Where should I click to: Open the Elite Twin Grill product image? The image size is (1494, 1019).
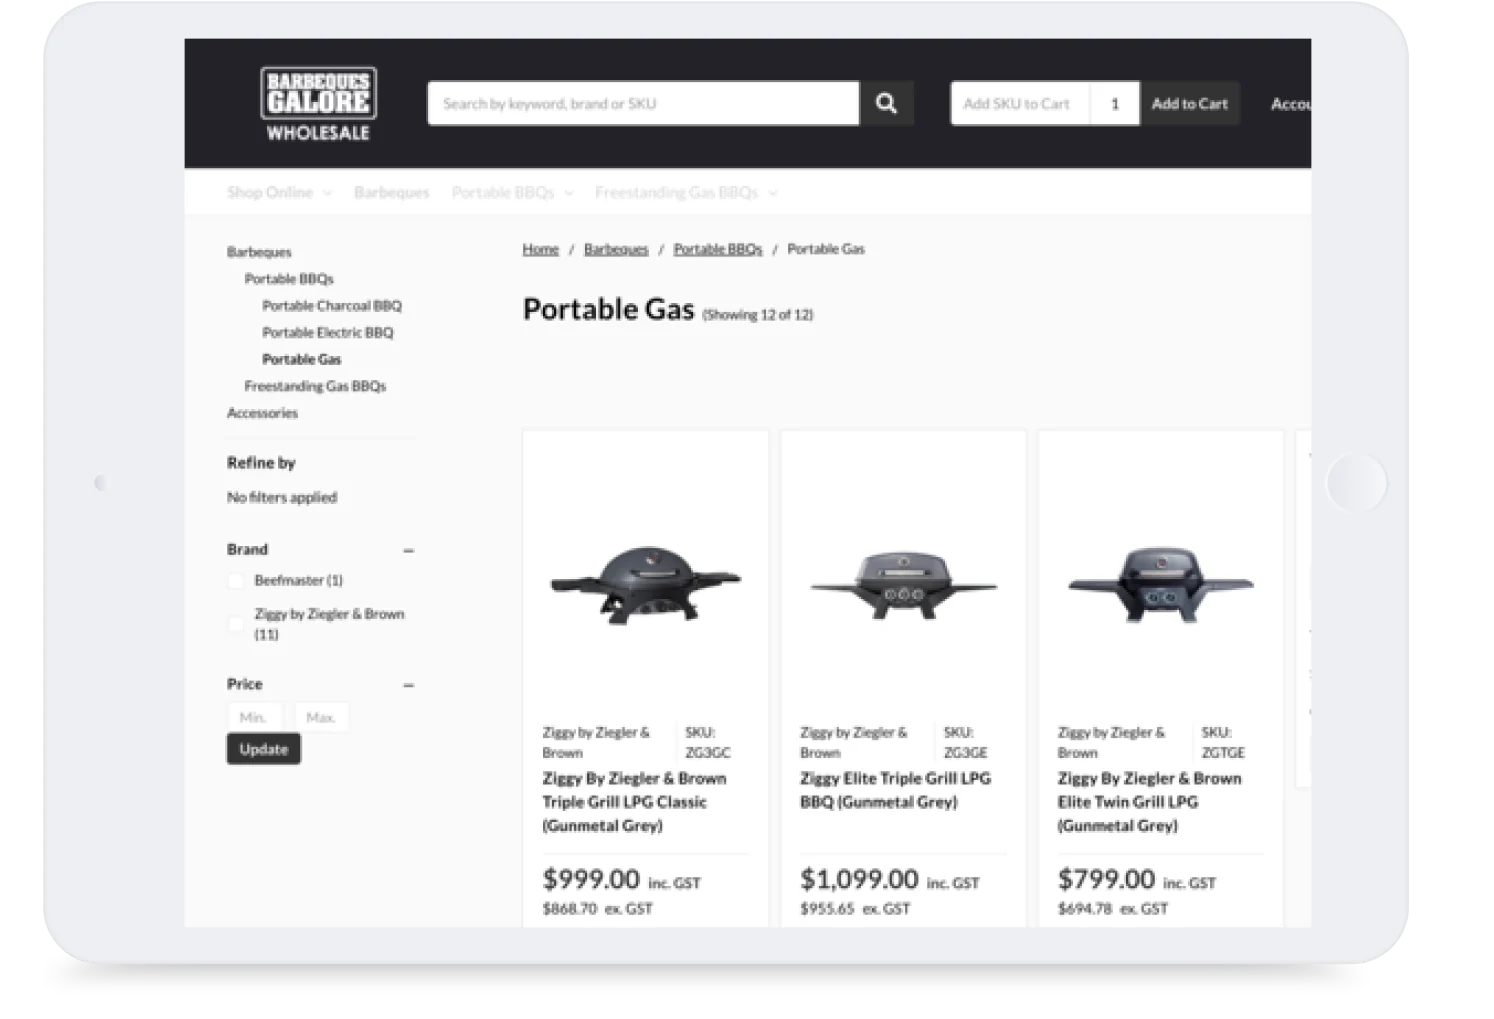pyautogui.click(x=1159, y=585)
